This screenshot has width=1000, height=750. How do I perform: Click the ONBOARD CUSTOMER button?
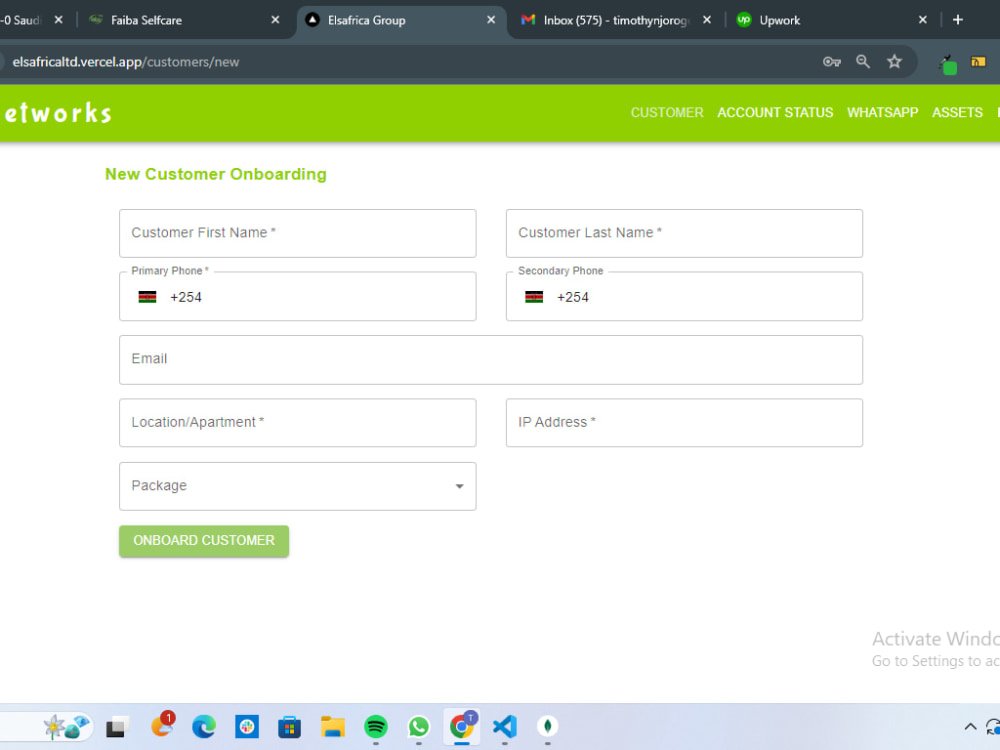(x=203, y=541)
